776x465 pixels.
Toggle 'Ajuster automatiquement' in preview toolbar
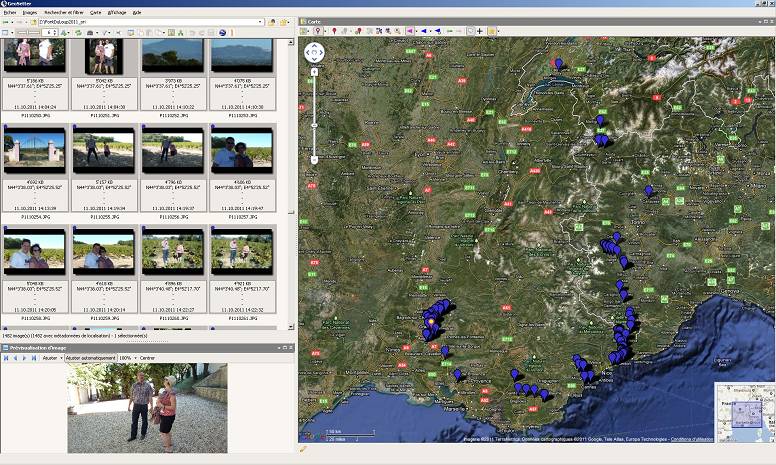[91, 357]
